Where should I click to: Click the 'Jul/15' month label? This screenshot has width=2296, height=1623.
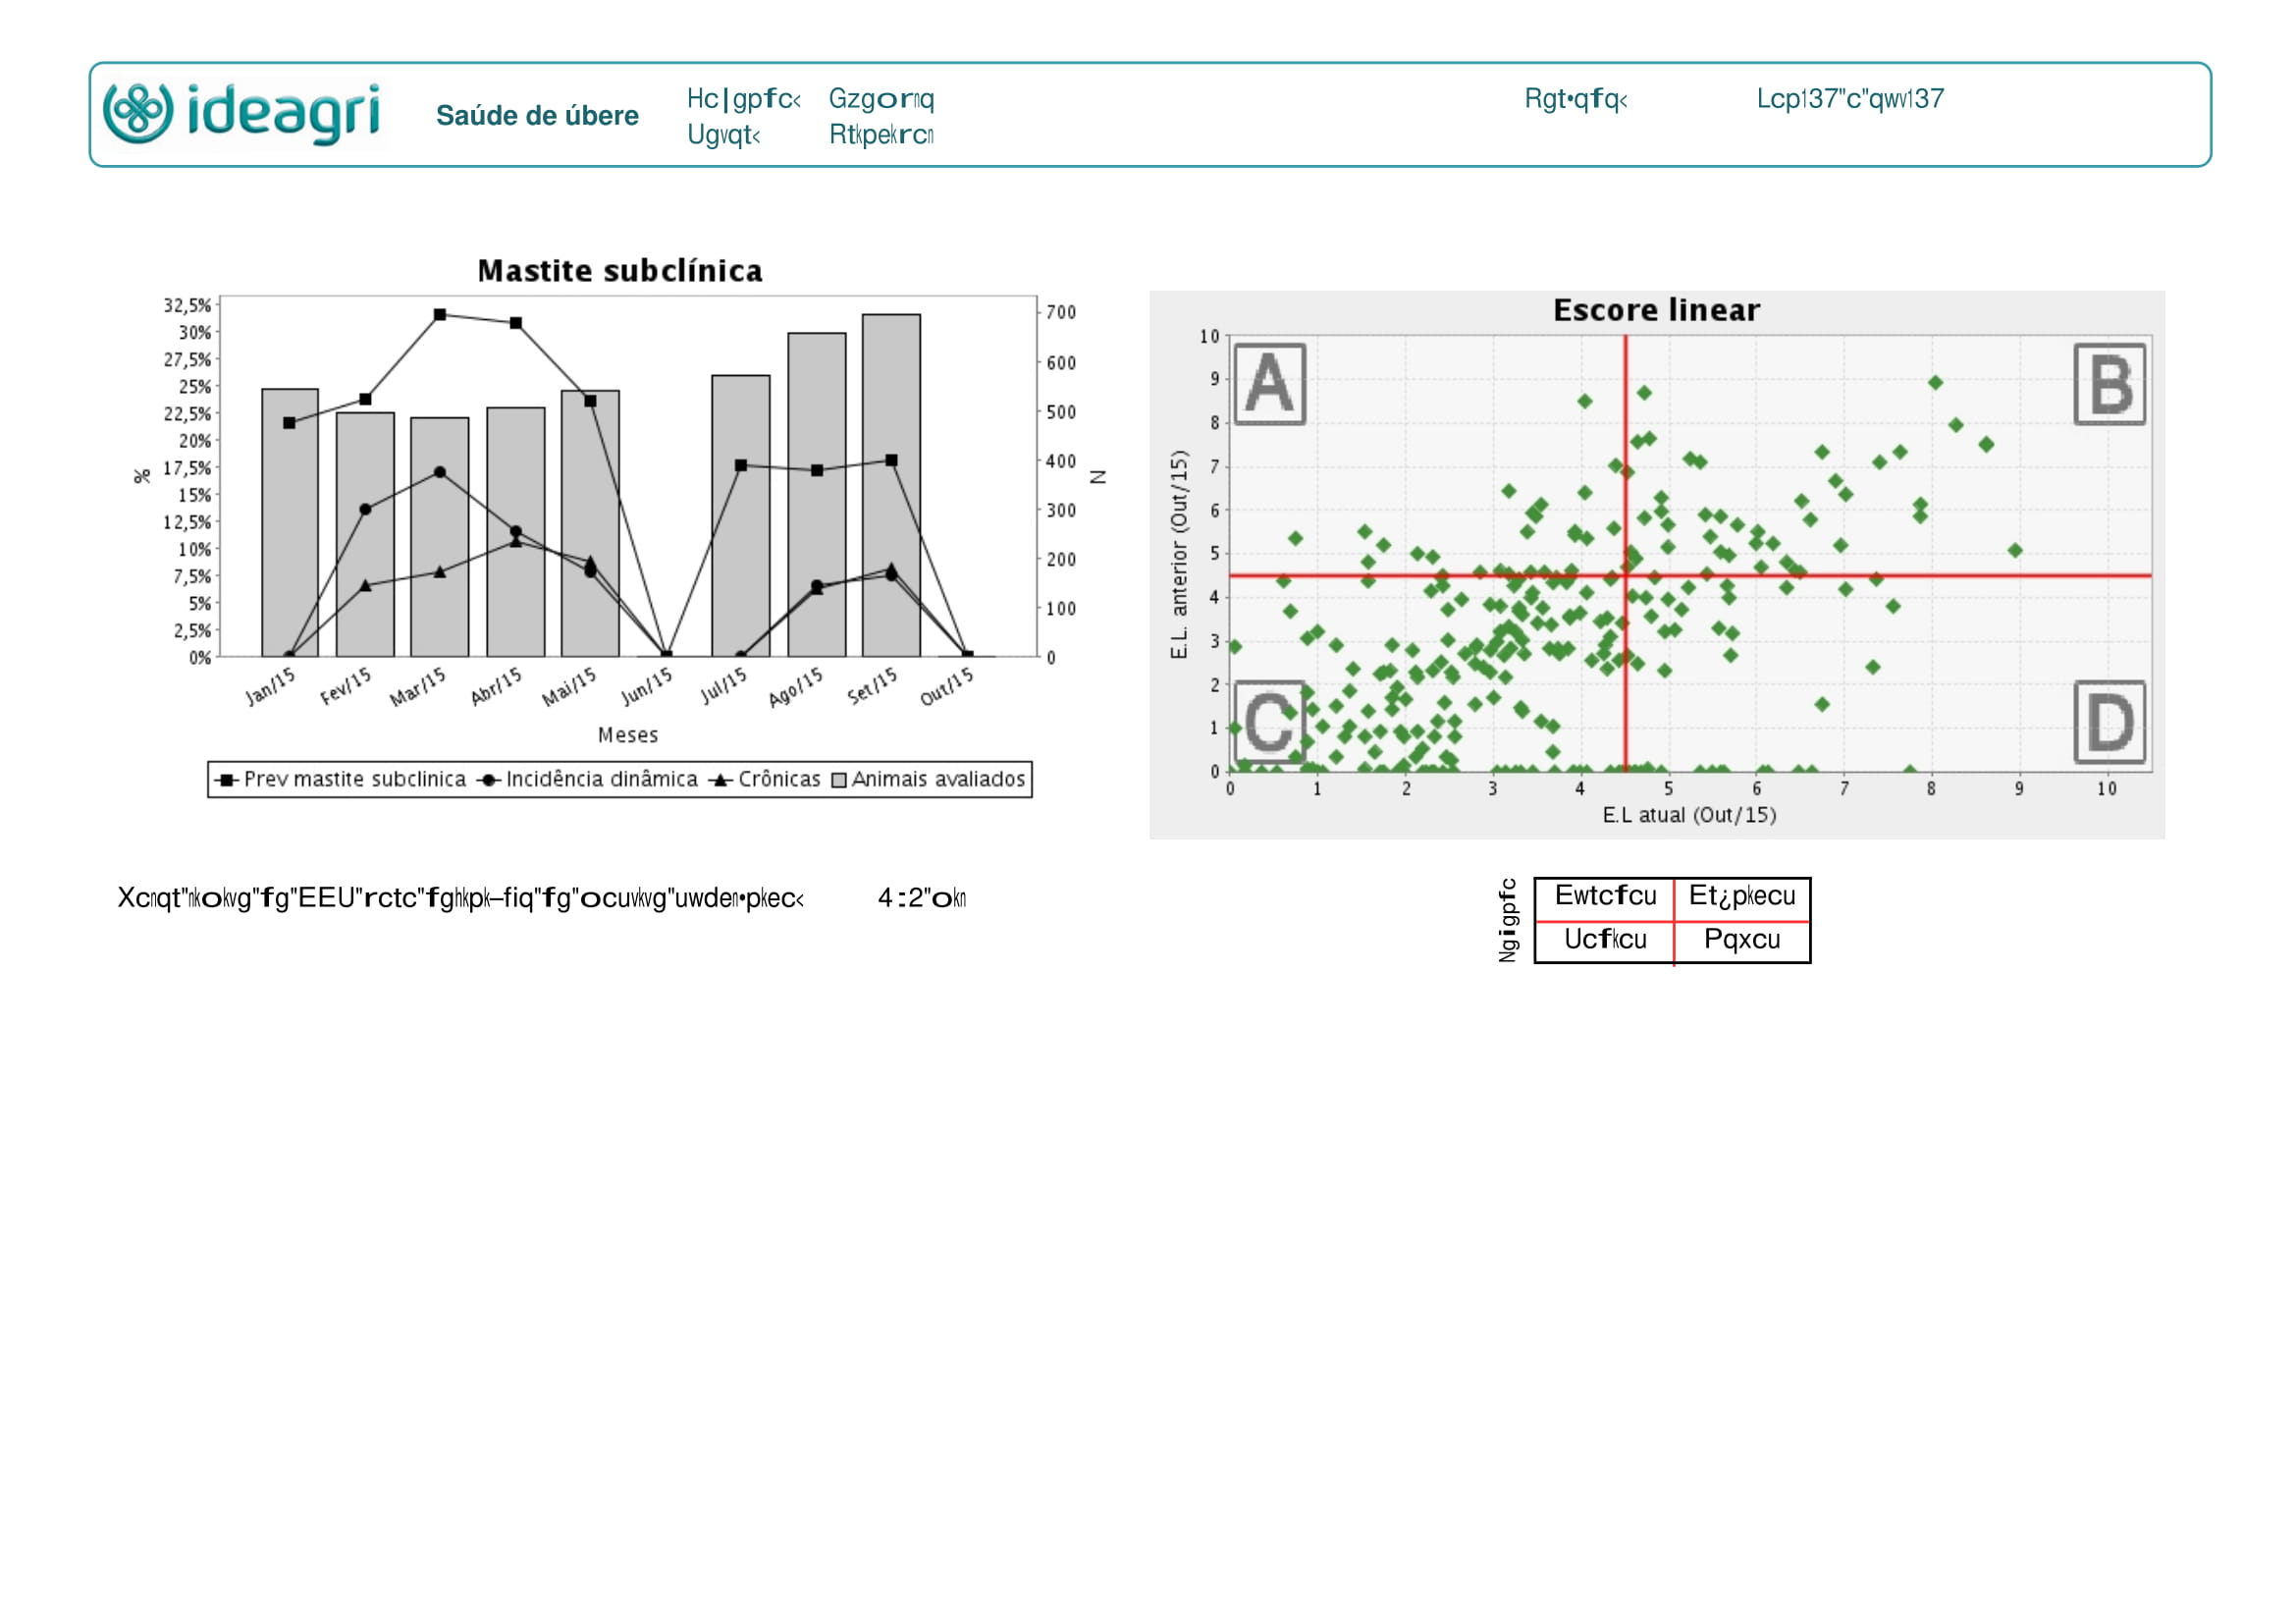tap(723, 687)
